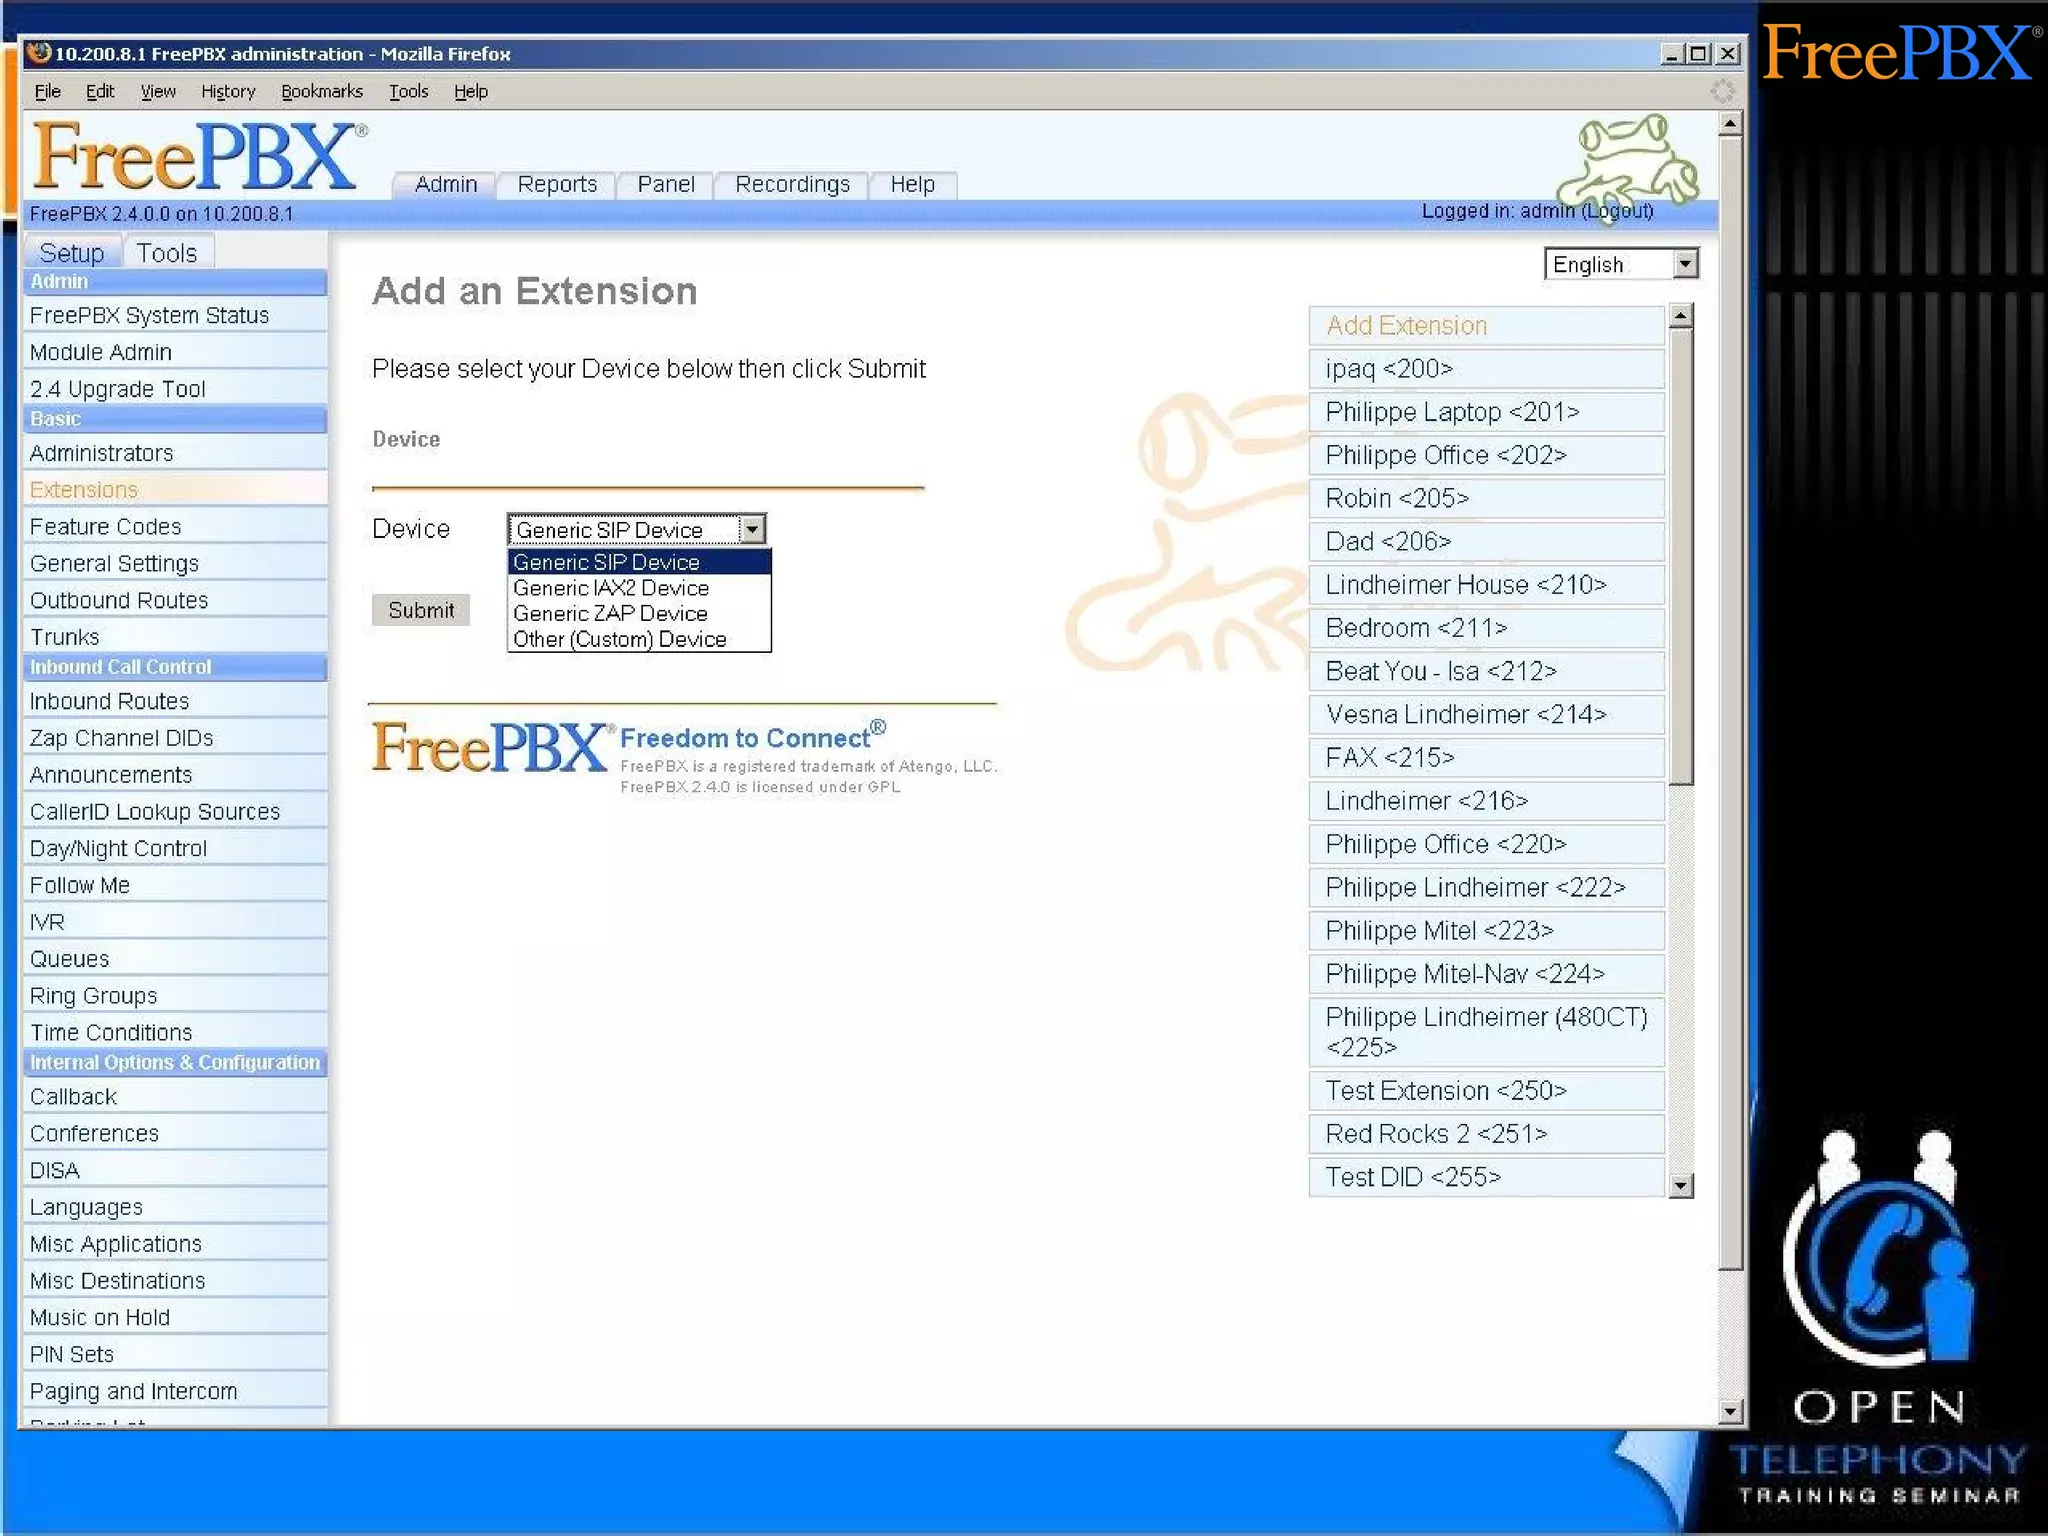This screenshot has height=1536, width=2048.
Task: Click the Firefox icon in title bar
Action: coord(39,53)
